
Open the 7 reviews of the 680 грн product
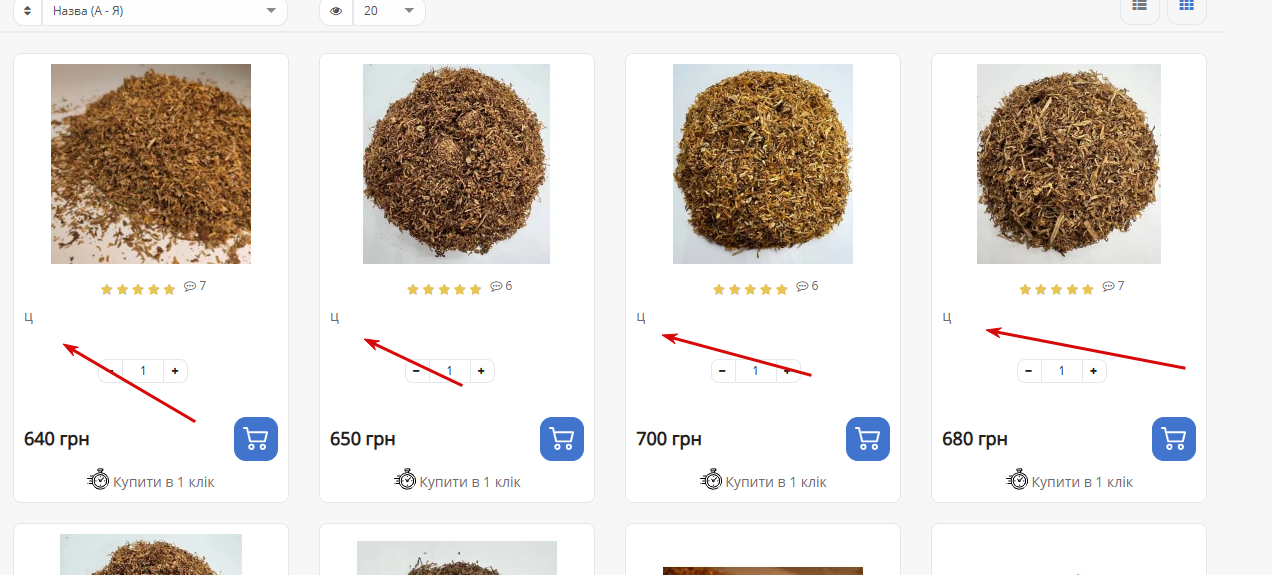point(1113,286)
